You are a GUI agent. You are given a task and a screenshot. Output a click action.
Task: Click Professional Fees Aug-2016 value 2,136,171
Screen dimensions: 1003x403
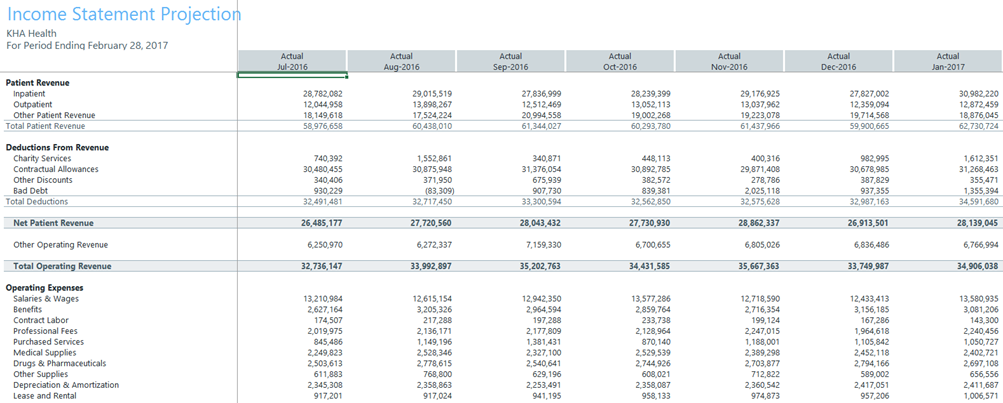(434, 331)
